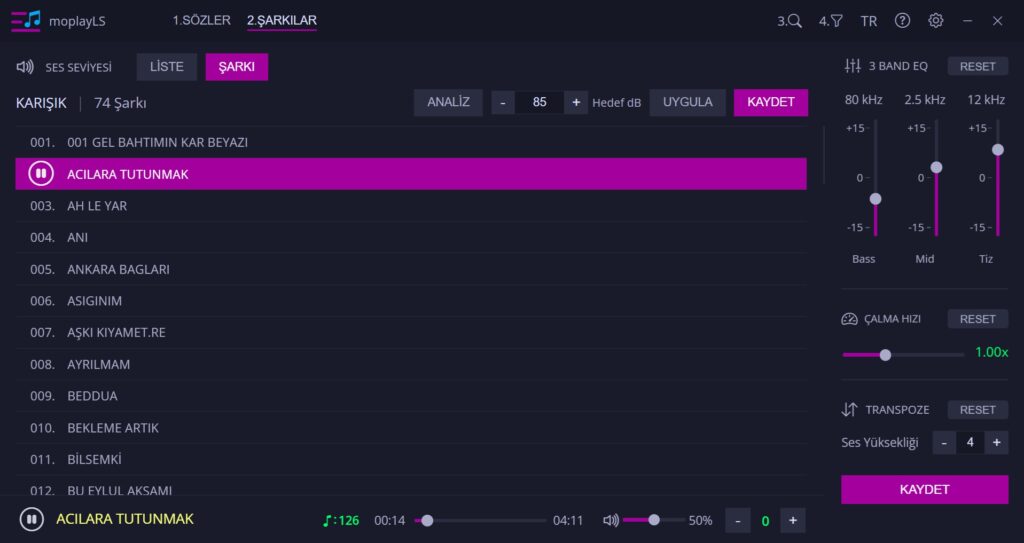
Task: Click the Mid 2.5 kHz slider handle
Action: click(x=936, y=167)
